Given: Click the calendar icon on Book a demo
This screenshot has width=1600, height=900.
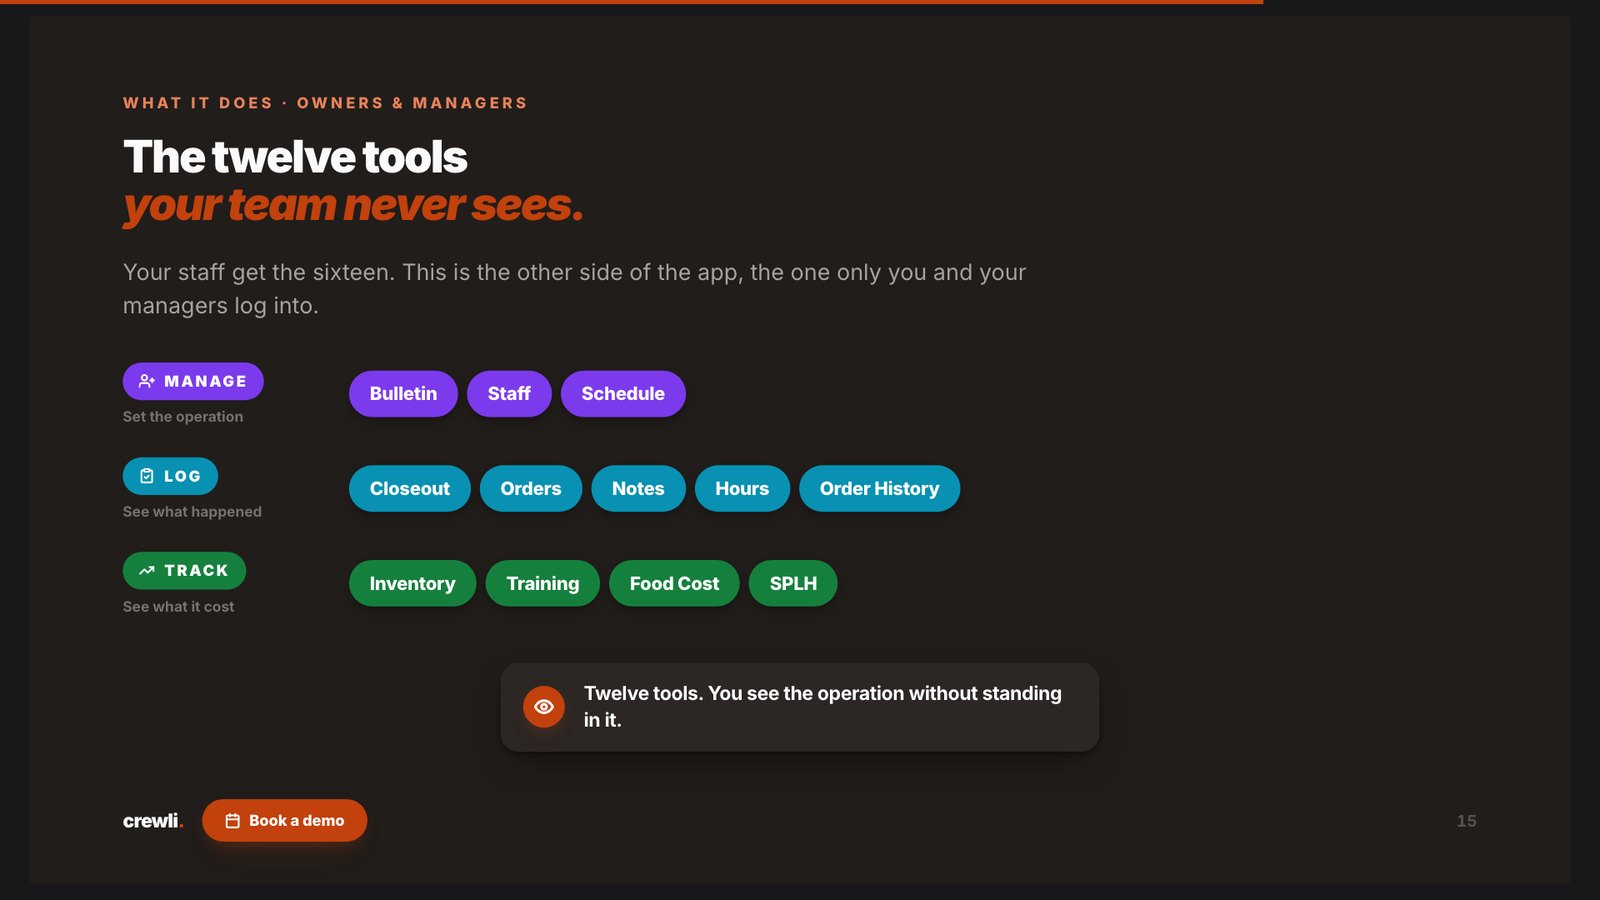Looking at the screenshot, I should click(233, 821).
